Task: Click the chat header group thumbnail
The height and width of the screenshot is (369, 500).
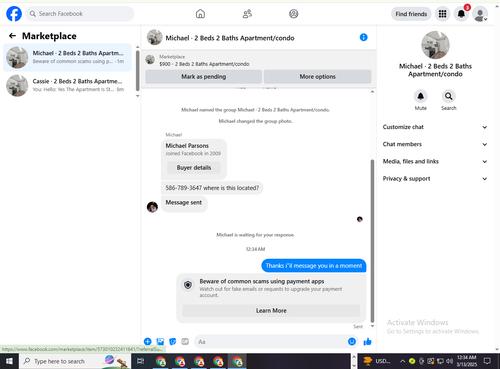Action: point(154,37)
